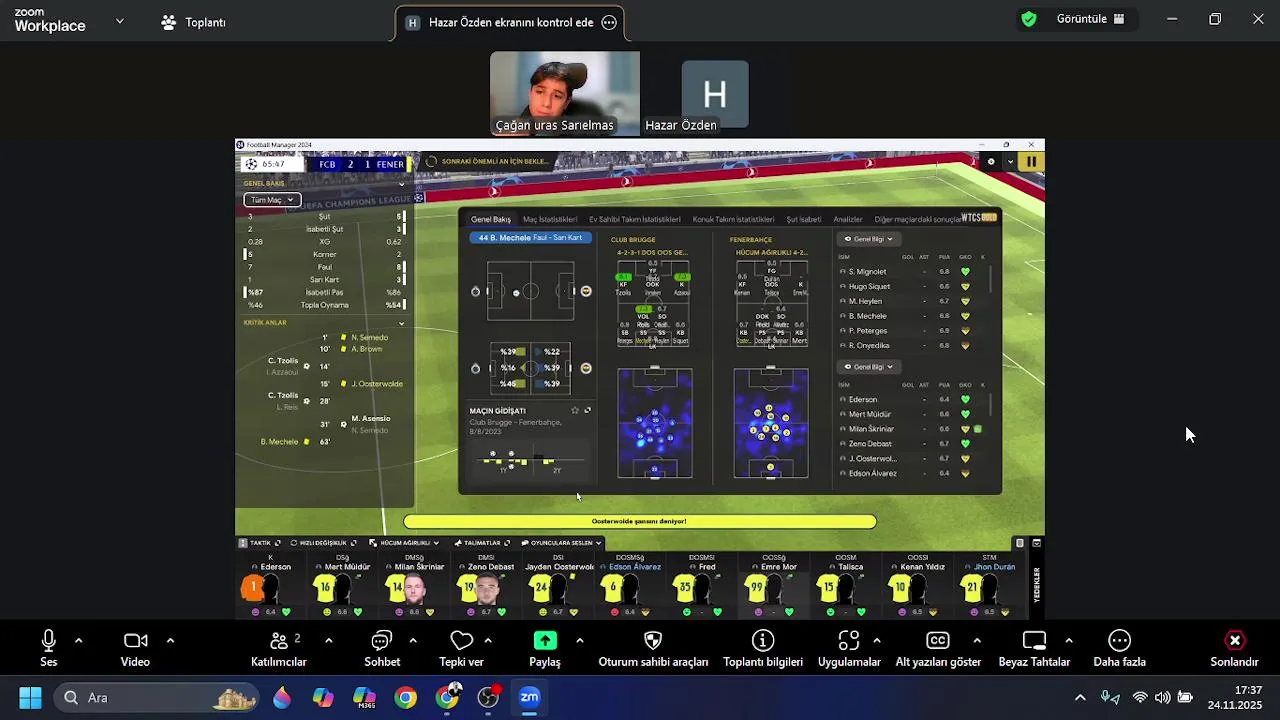Click the Yedekler substitutes side tab
Screen dimensions: 1280x720
1036,585
